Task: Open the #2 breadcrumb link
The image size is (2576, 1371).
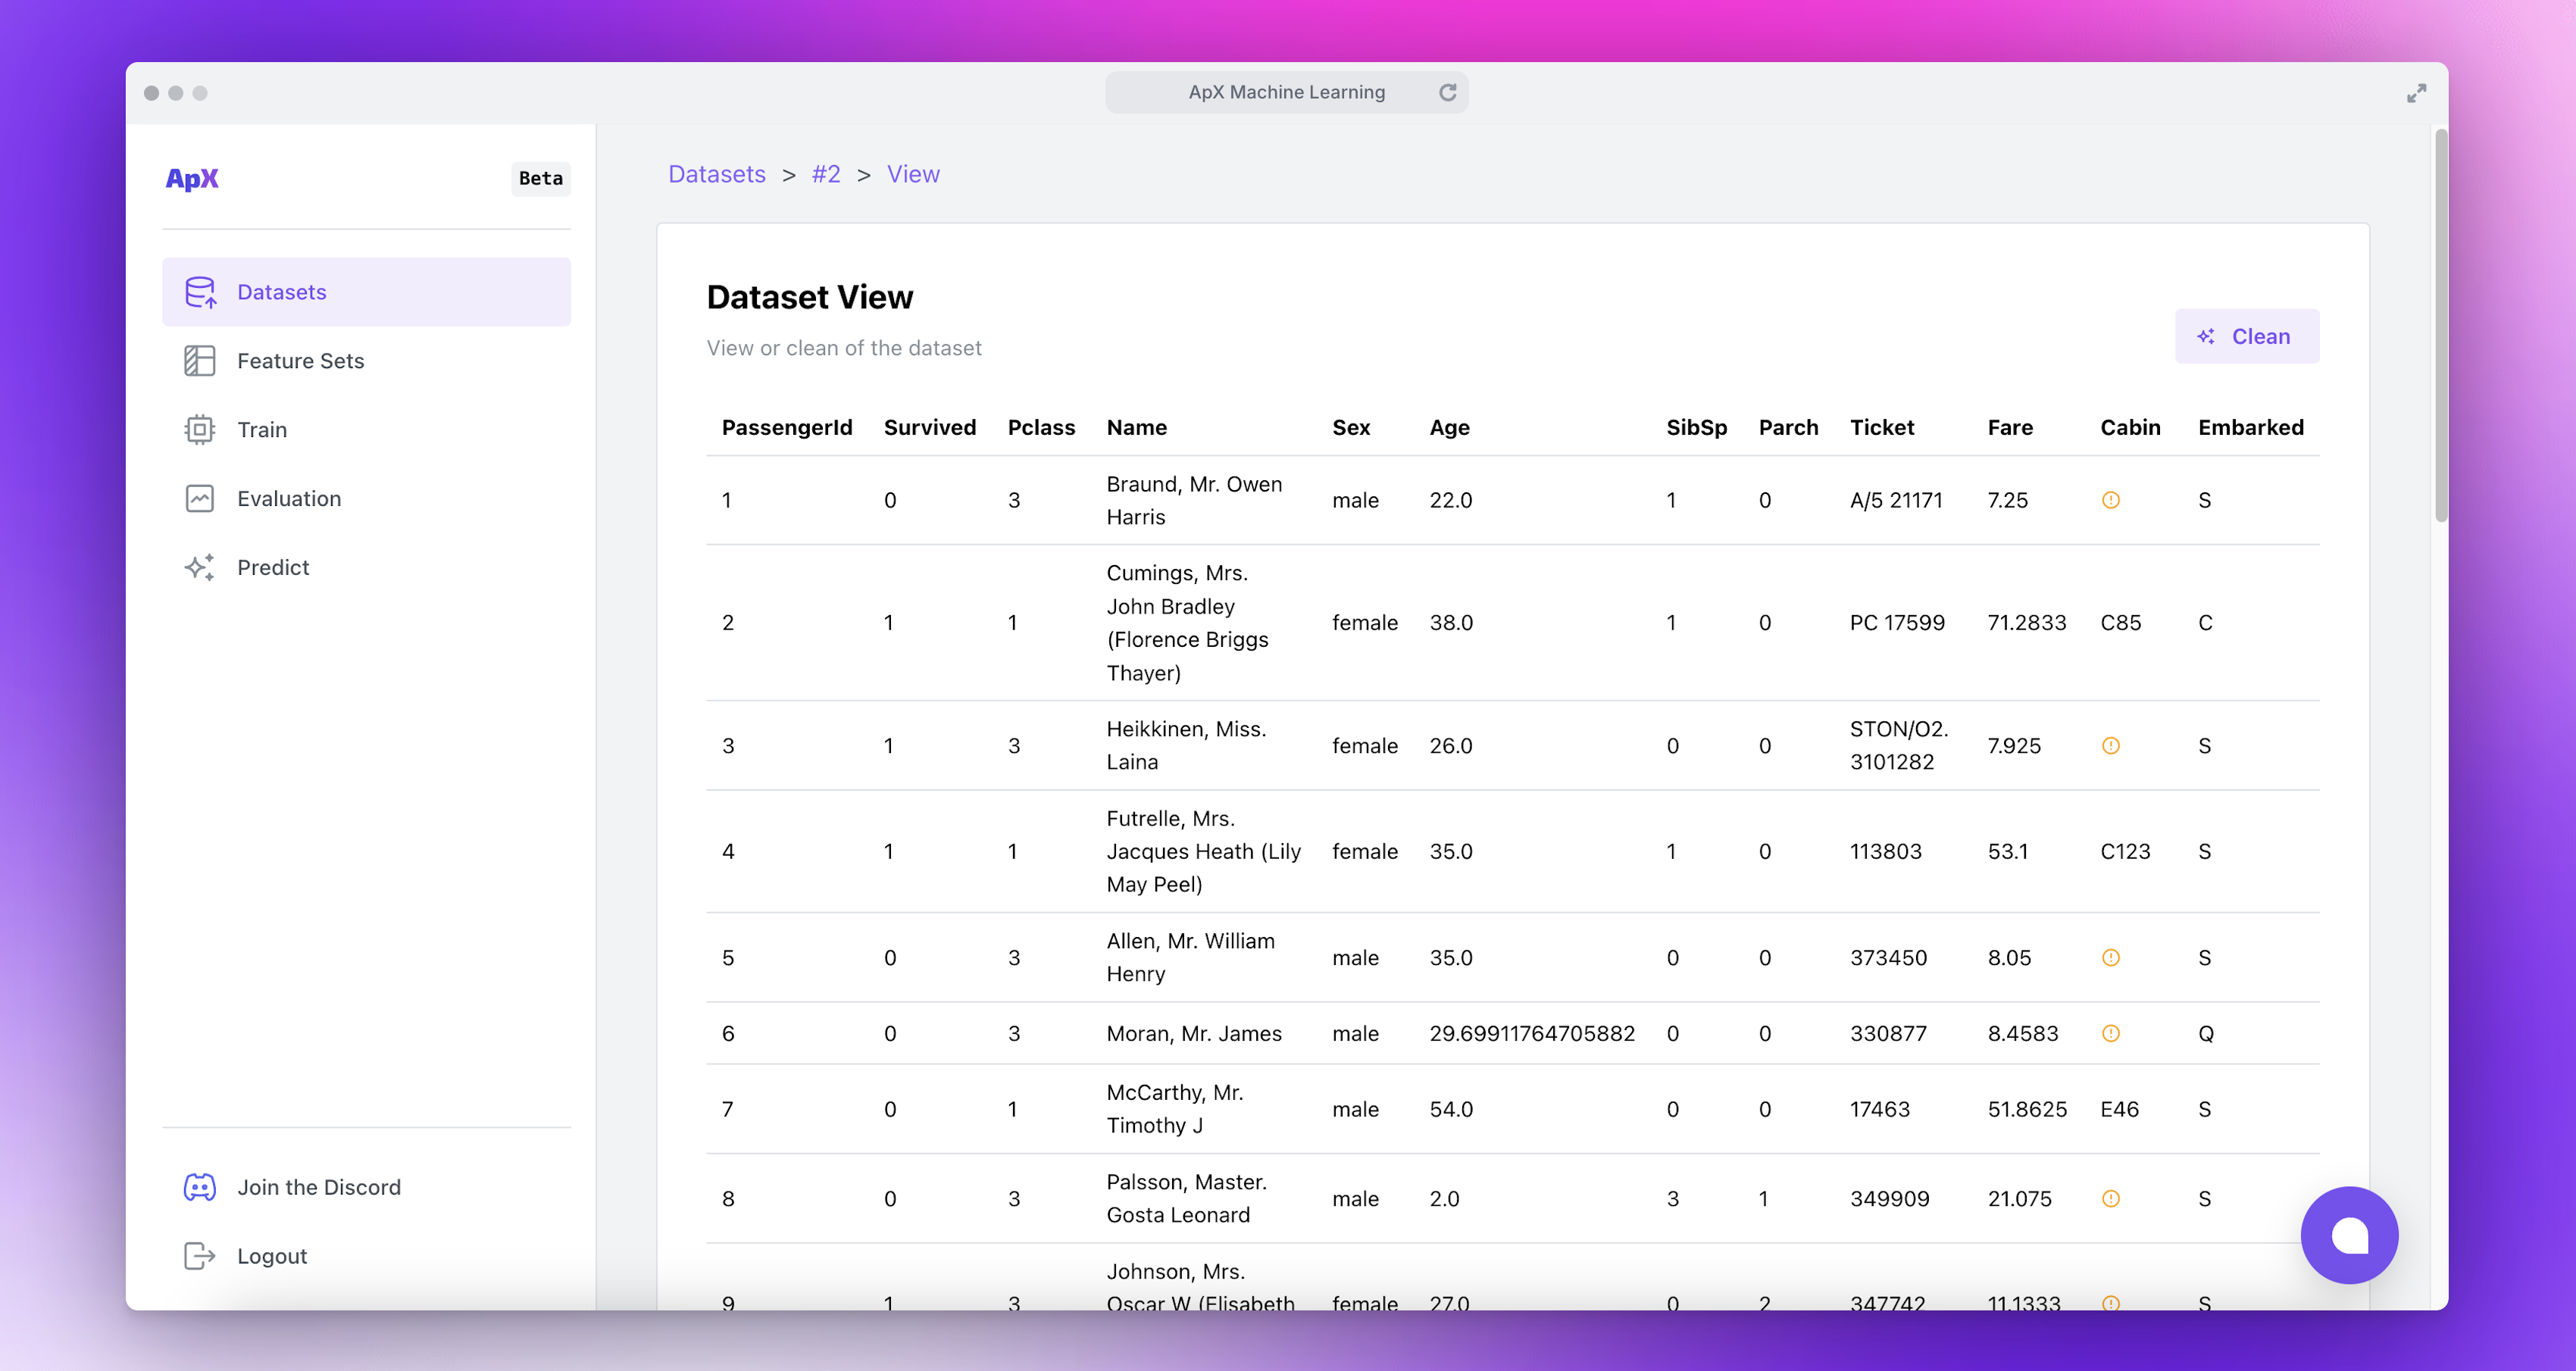Action: coord(825,174)
